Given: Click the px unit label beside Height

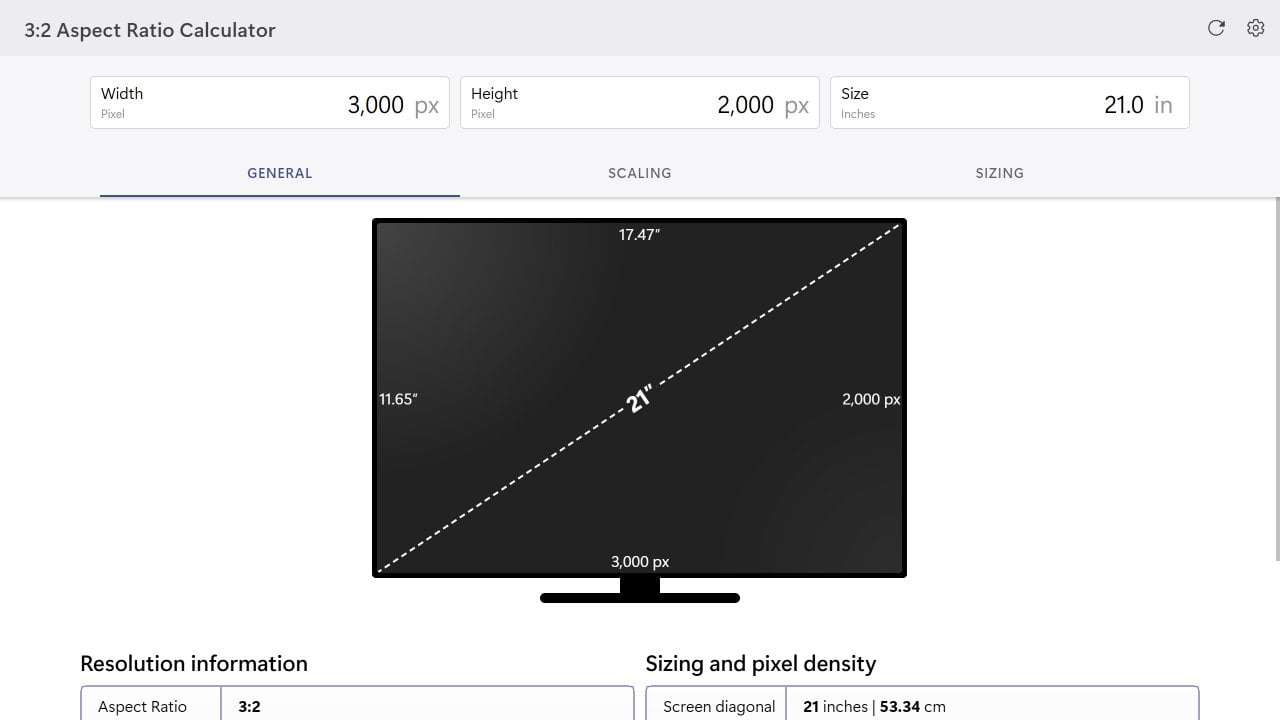Looking at the screenshot, I should coord(799,104).
